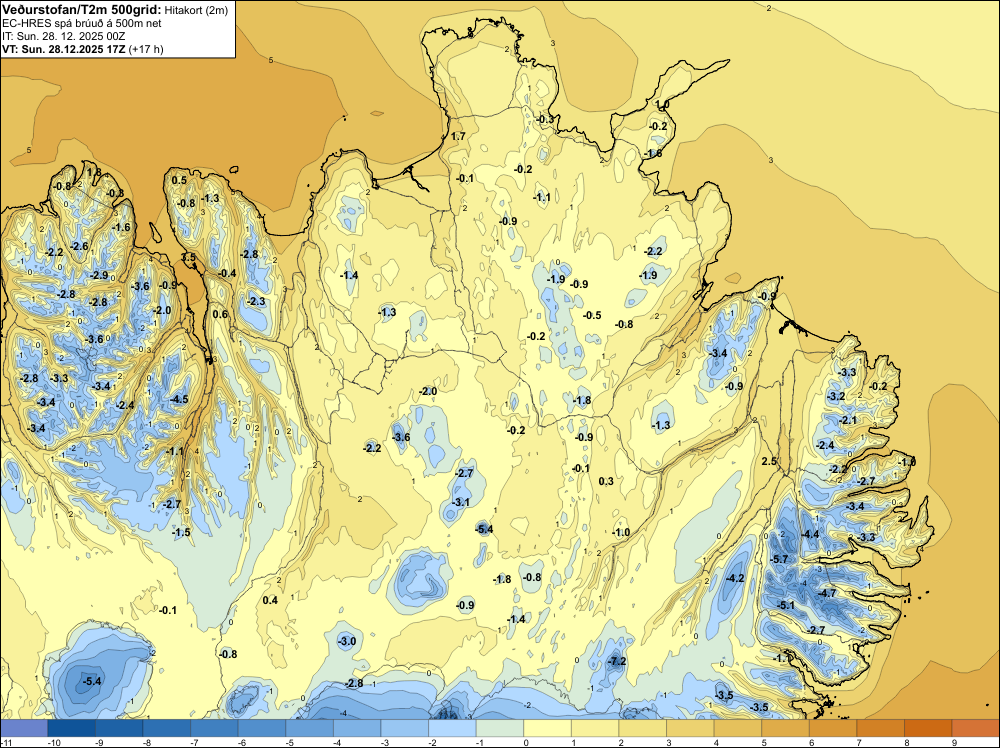Select legend swatch between 8 and 9
Viewport: 1000px width, 748px height.
pos(928,728)
